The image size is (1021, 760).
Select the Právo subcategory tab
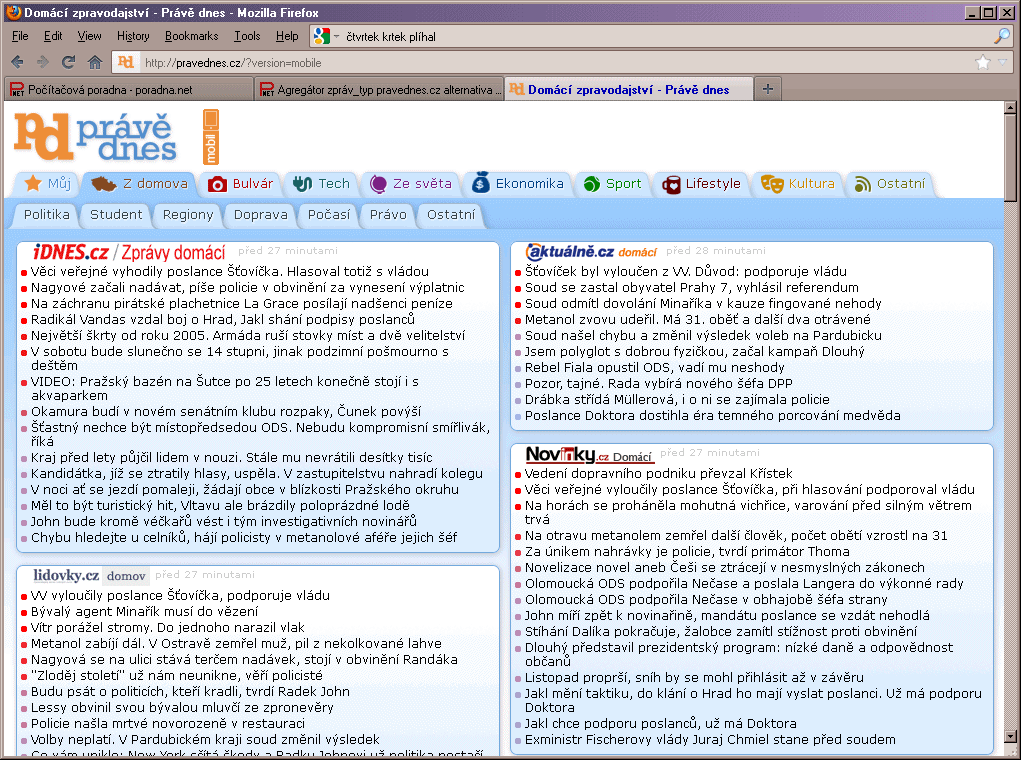click(388, 215)
